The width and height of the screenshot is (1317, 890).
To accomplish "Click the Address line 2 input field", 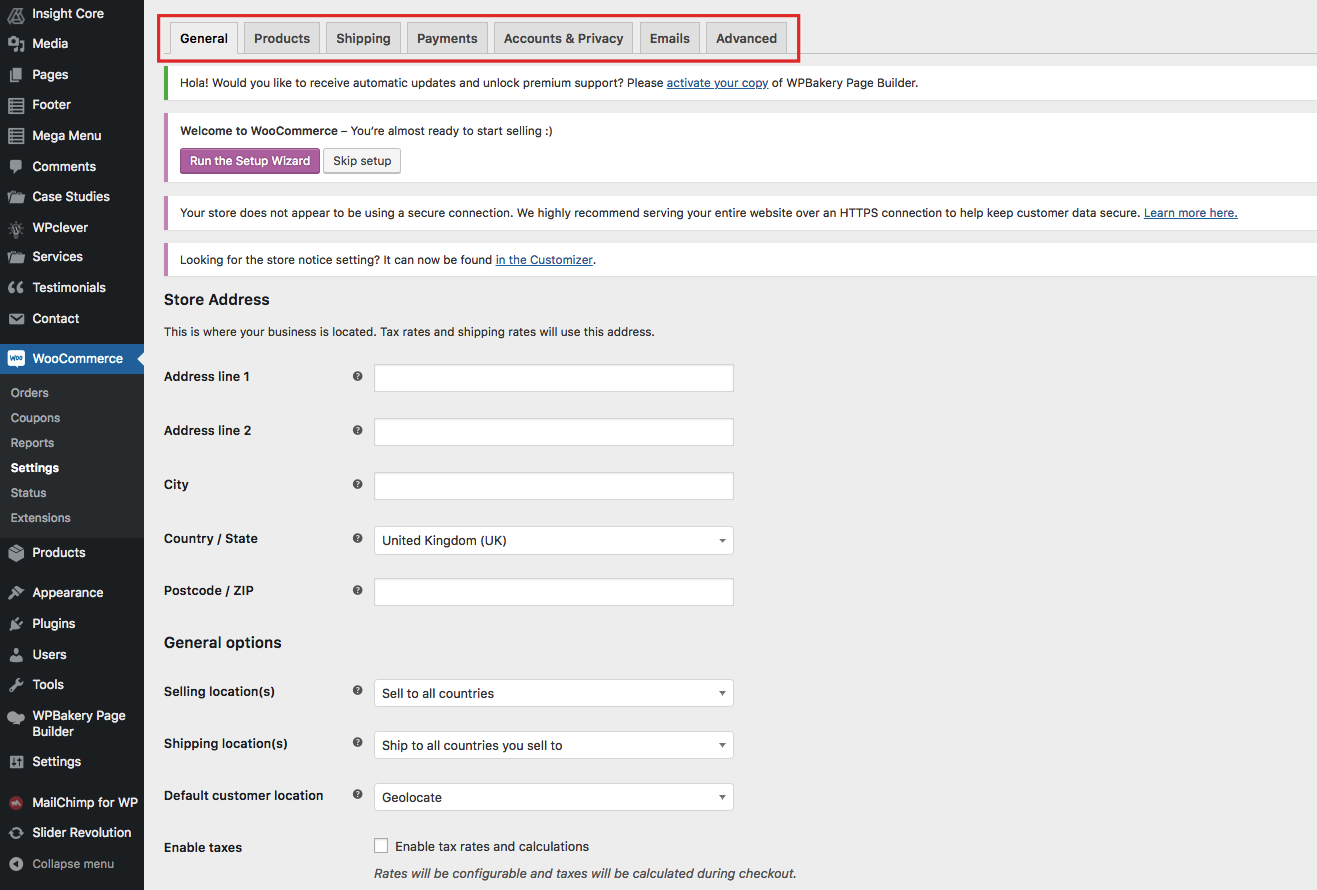I will coord(553,432).
